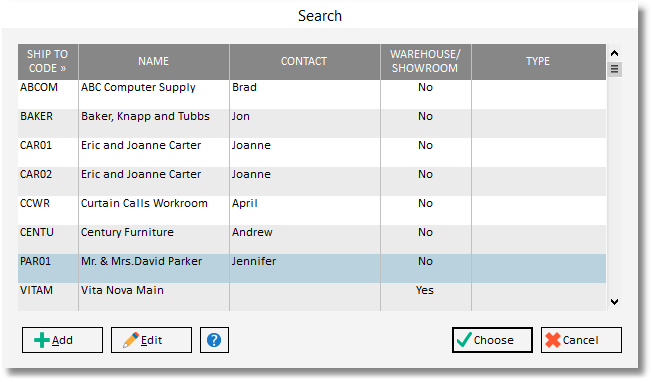Click the TYPE column header
Image resolution: width=652 pixels, height=382 pixels.
pos(538,62)
